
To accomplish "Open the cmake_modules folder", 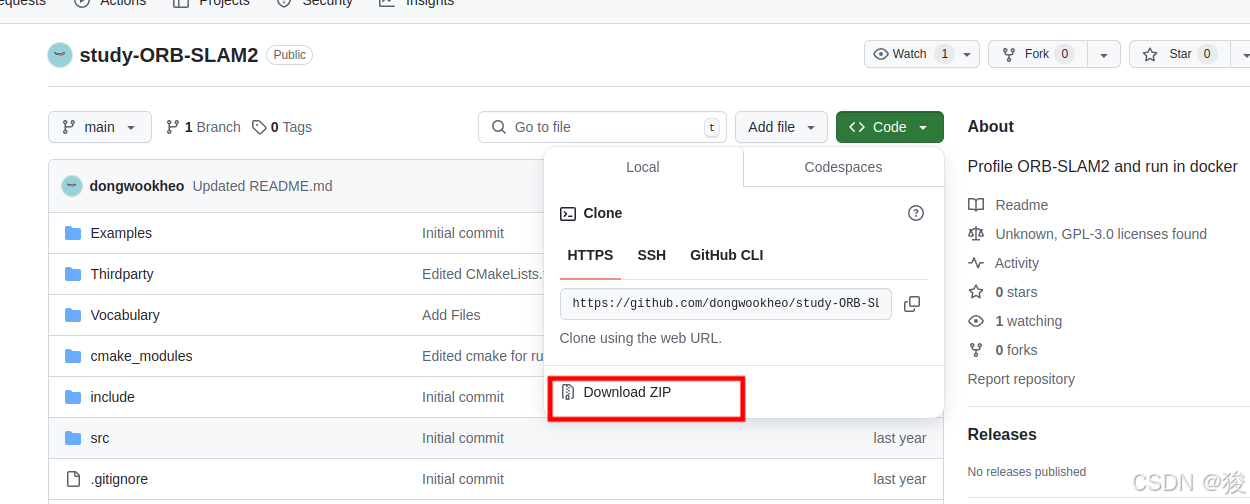I will (141, 356).
